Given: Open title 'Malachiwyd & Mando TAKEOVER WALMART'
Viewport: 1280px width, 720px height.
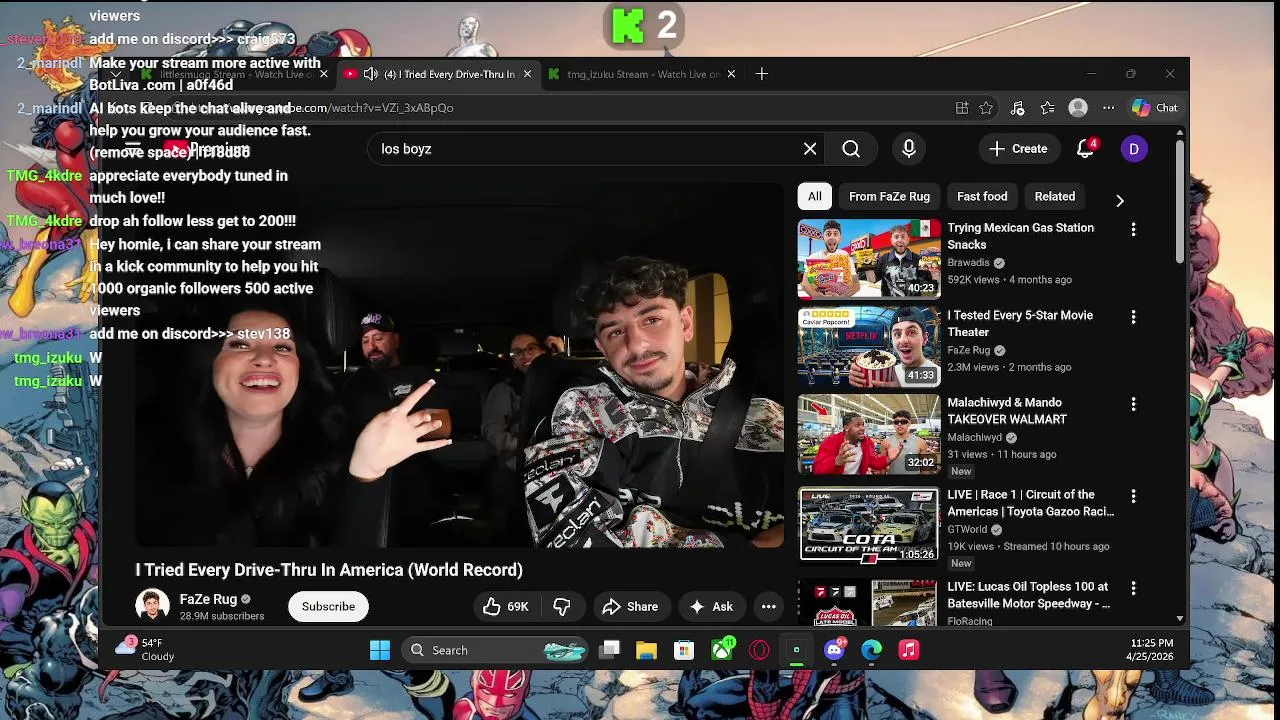Looking at the screenshot, I should [1007, 411].
